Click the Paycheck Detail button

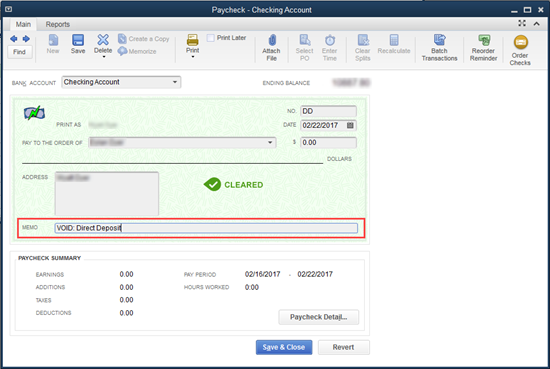pos(319,317)
